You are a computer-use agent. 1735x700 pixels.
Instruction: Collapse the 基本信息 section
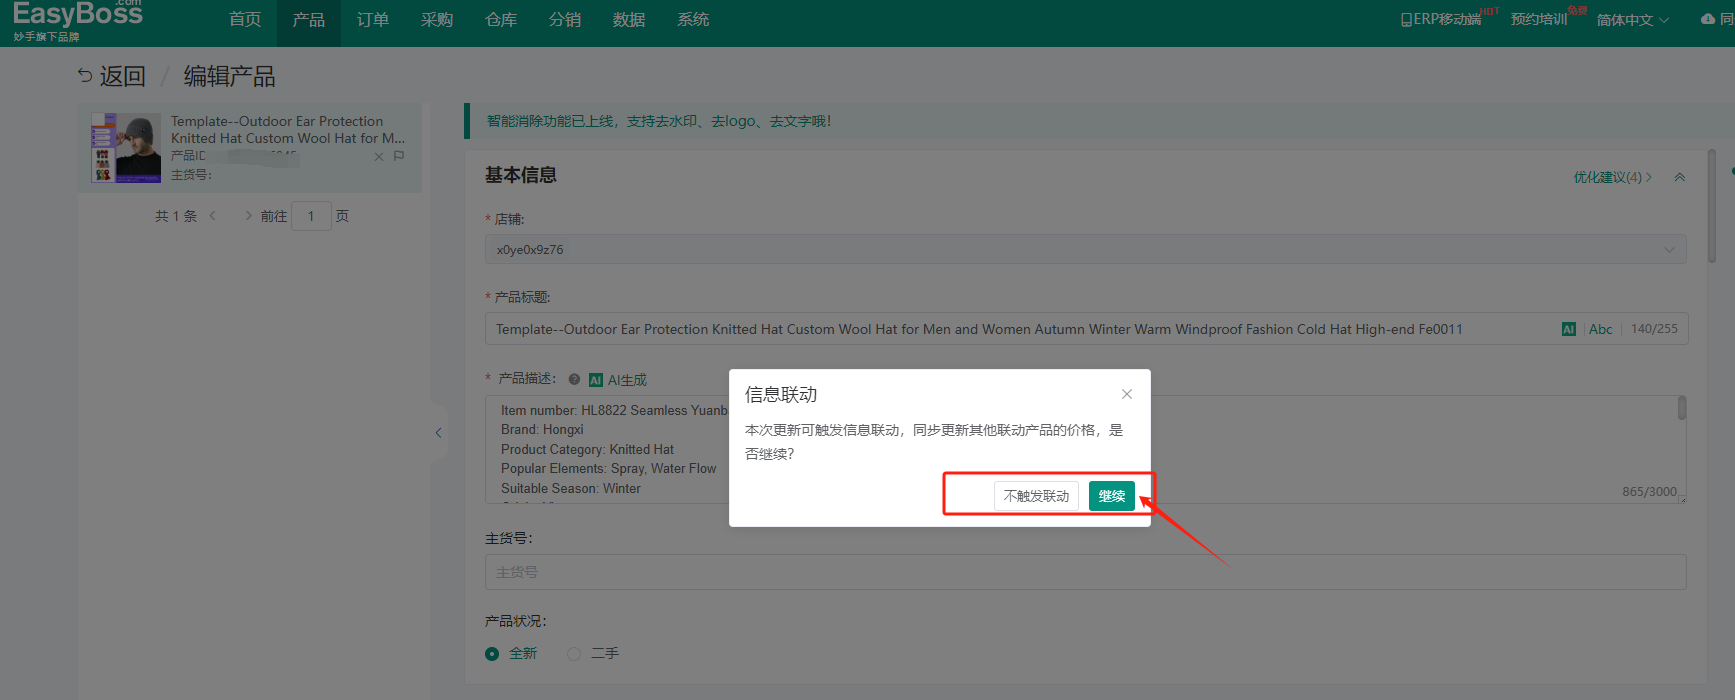(x=1680, y=177)
